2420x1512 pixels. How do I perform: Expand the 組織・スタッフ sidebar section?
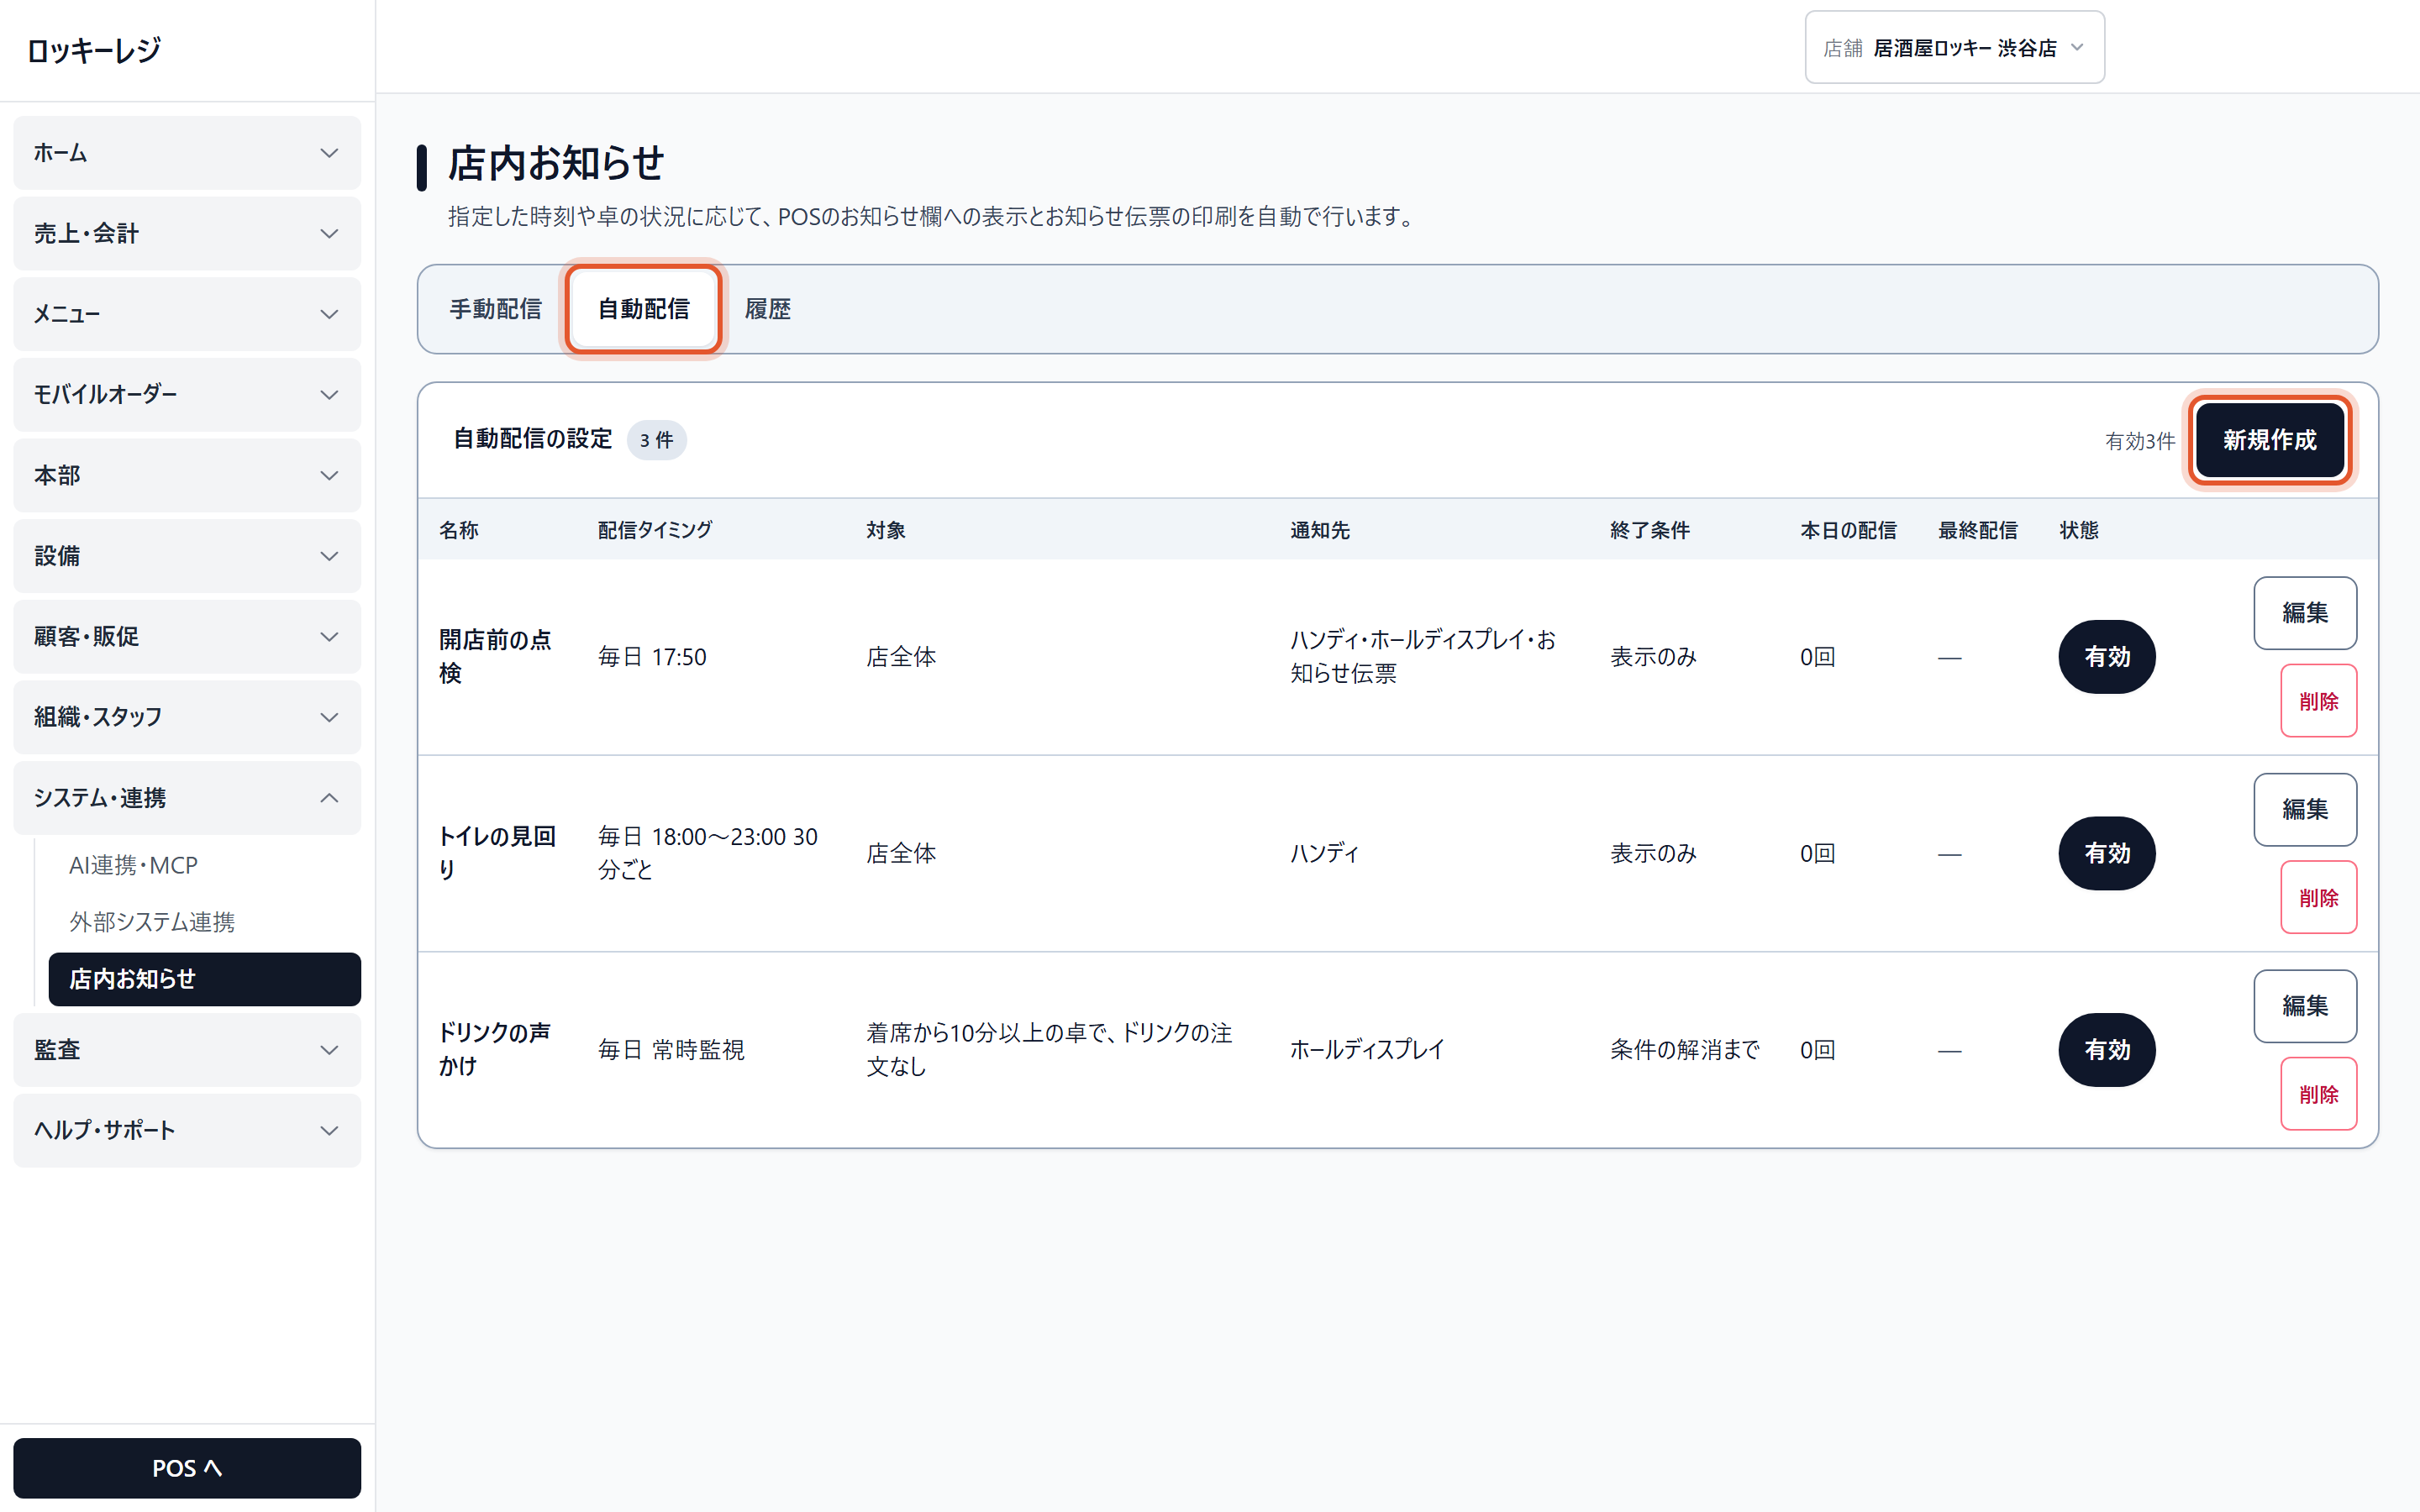(x=187, y=717)
